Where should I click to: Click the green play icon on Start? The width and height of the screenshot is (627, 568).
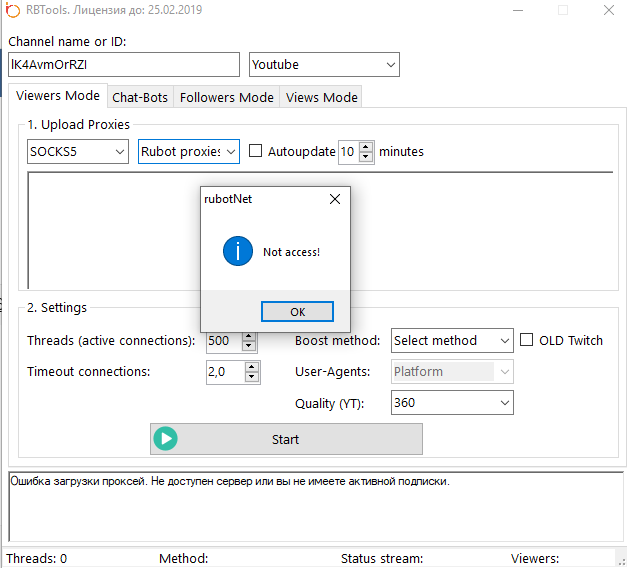(166, 439)
